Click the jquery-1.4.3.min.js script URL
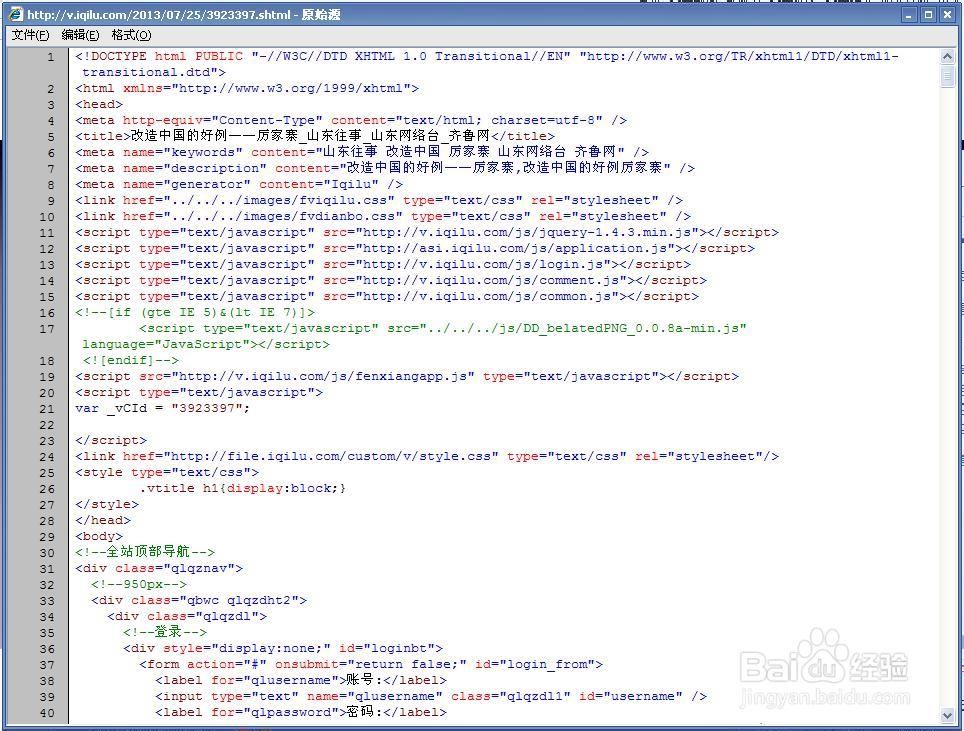 coord(530,233)
